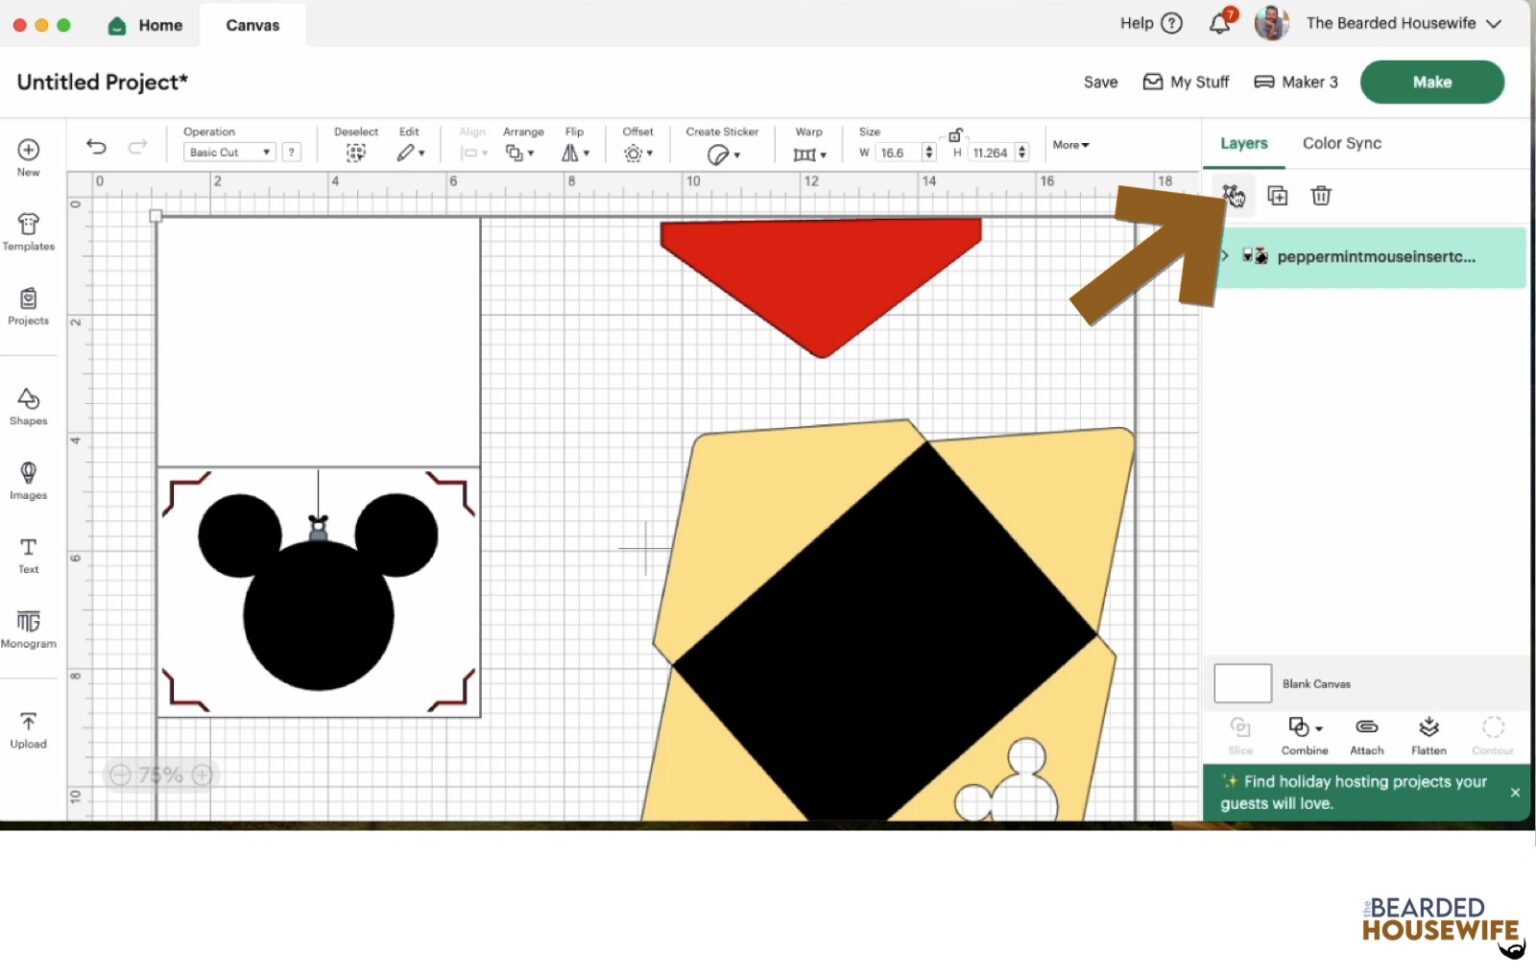Screen dimensions: 1536x976
Task: Undo the last action
Action: pyautogui.click(x=96, y=147)
